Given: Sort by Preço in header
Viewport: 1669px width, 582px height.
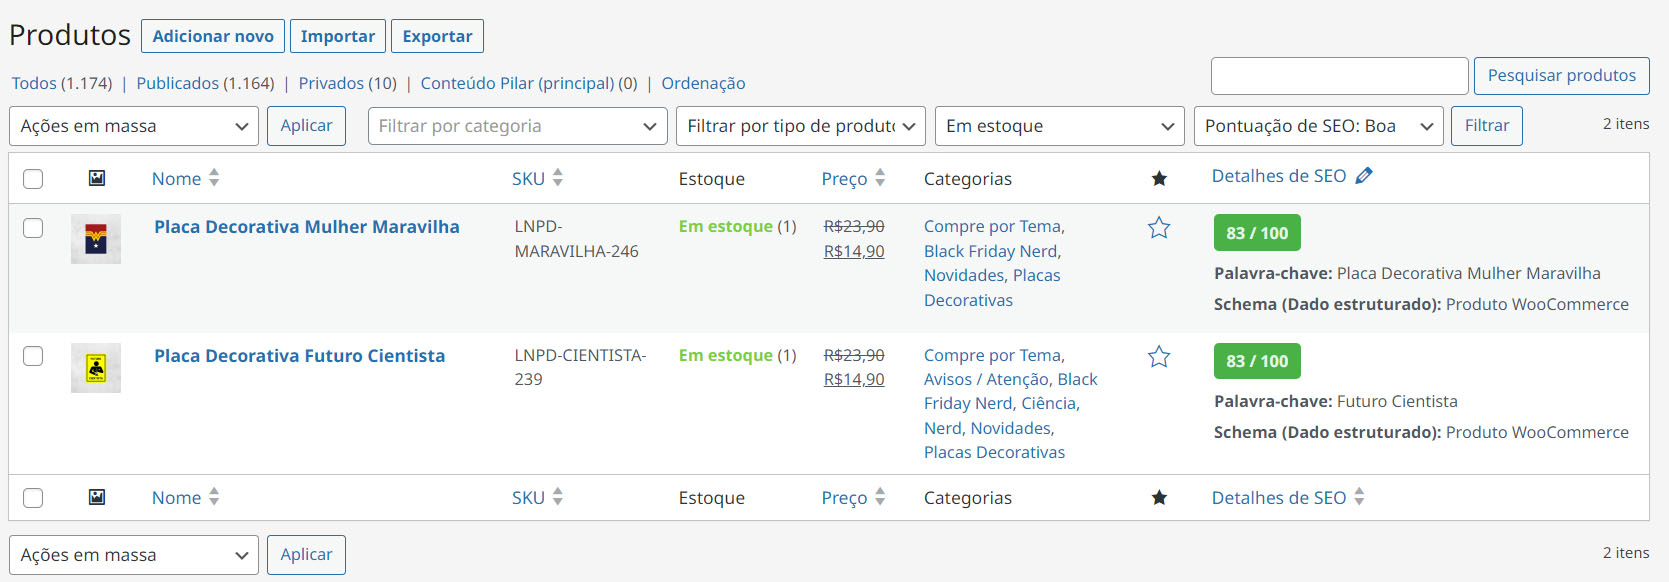Looking at the screenshot, I should pos(844,178).
